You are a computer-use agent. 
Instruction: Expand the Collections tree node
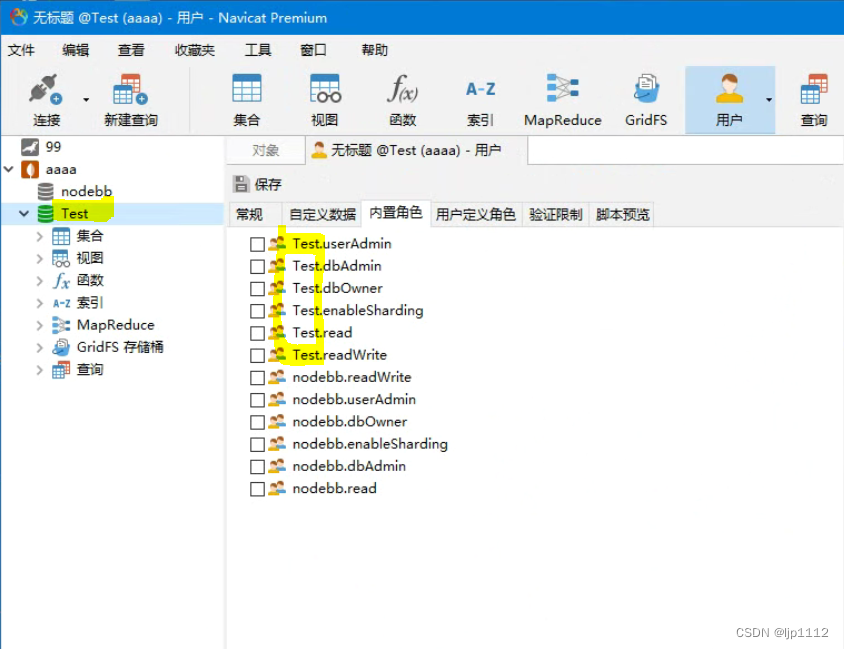point(39,236)
